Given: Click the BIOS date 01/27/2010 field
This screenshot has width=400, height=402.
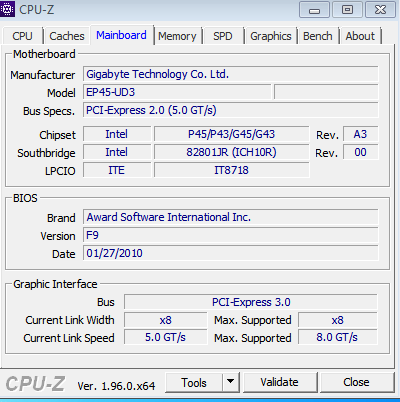Looking at the screenshot, I should pos(231,253).
